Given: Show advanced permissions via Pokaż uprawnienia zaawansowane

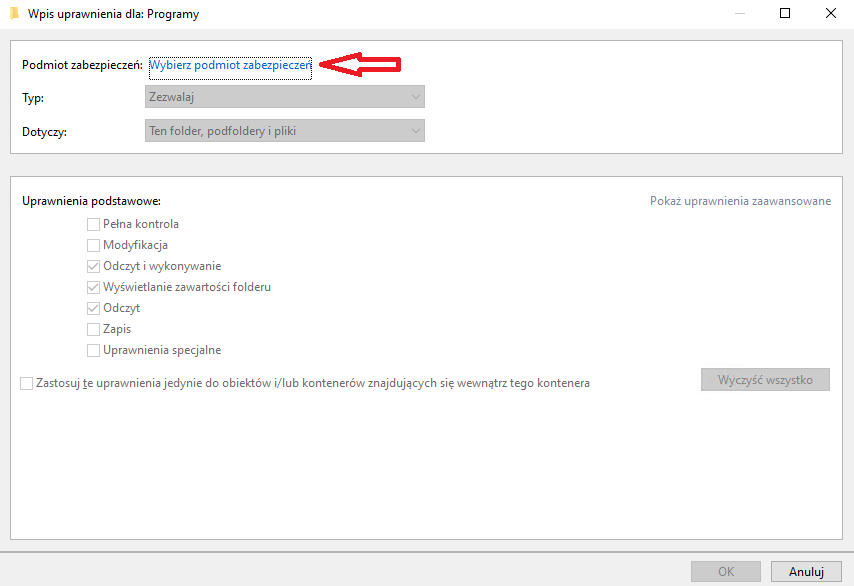Looking at the screenshot, I should pos(740,201).
